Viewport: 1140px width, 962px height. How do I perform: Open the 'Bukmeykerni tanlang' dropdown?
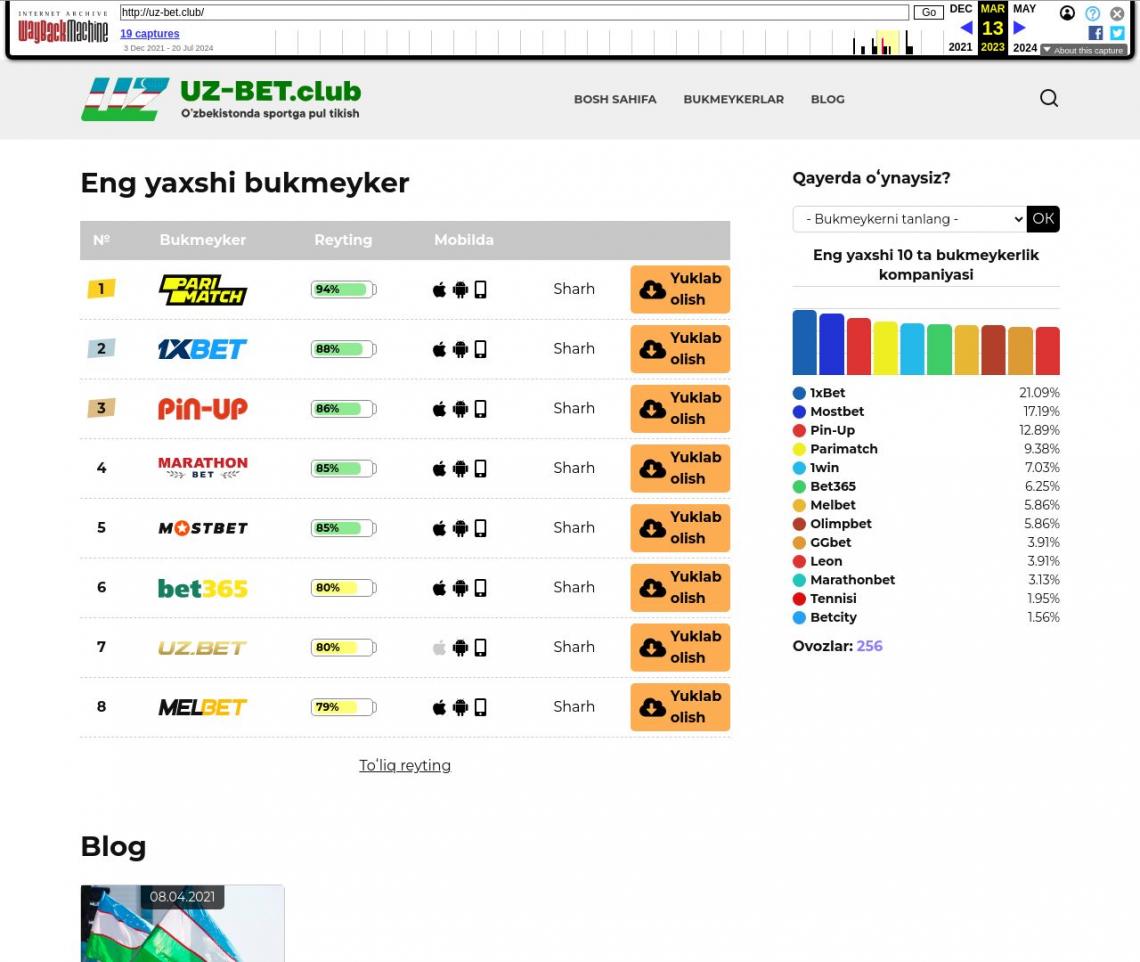click(910, 219)
